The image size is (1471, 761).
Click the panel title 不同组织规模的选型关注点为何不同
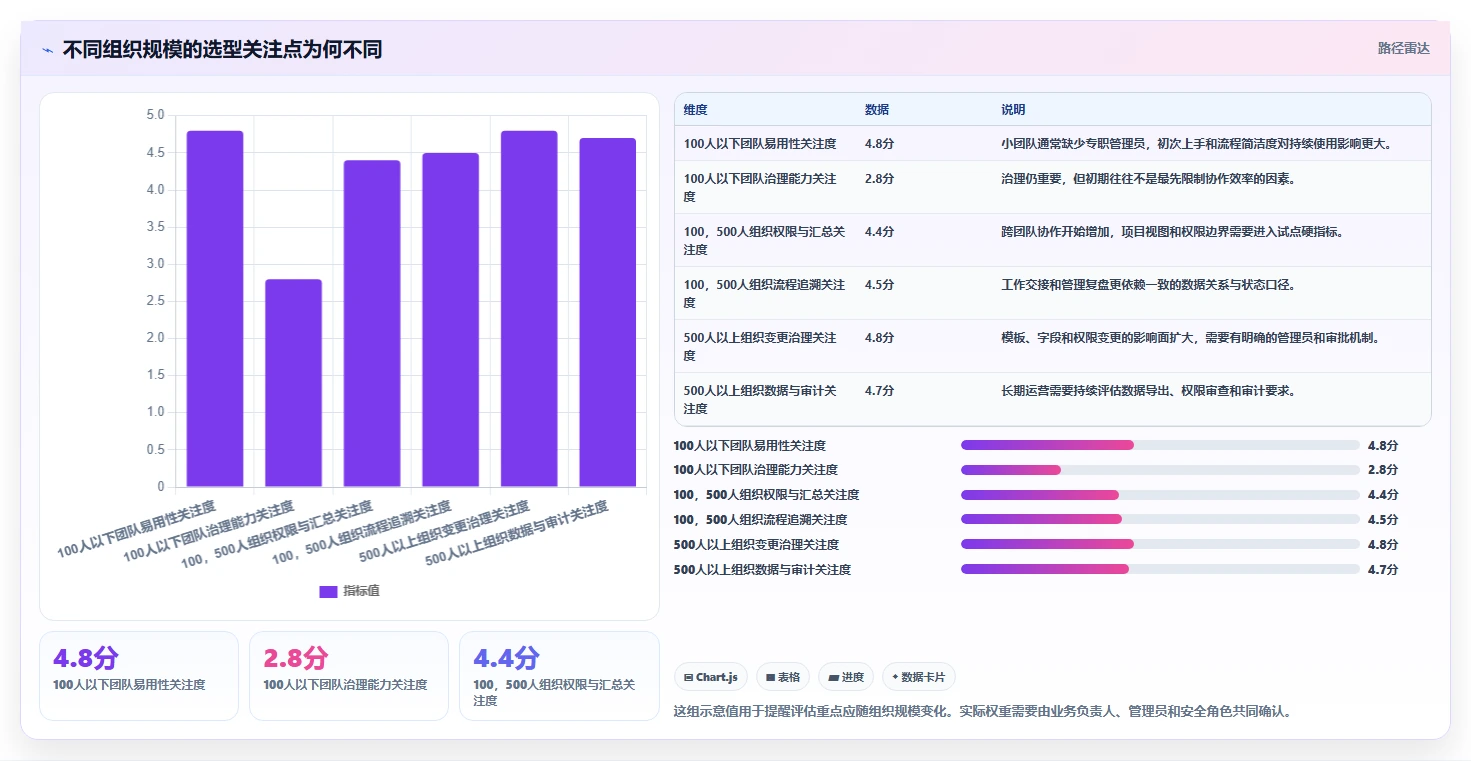tap(222, 50)
